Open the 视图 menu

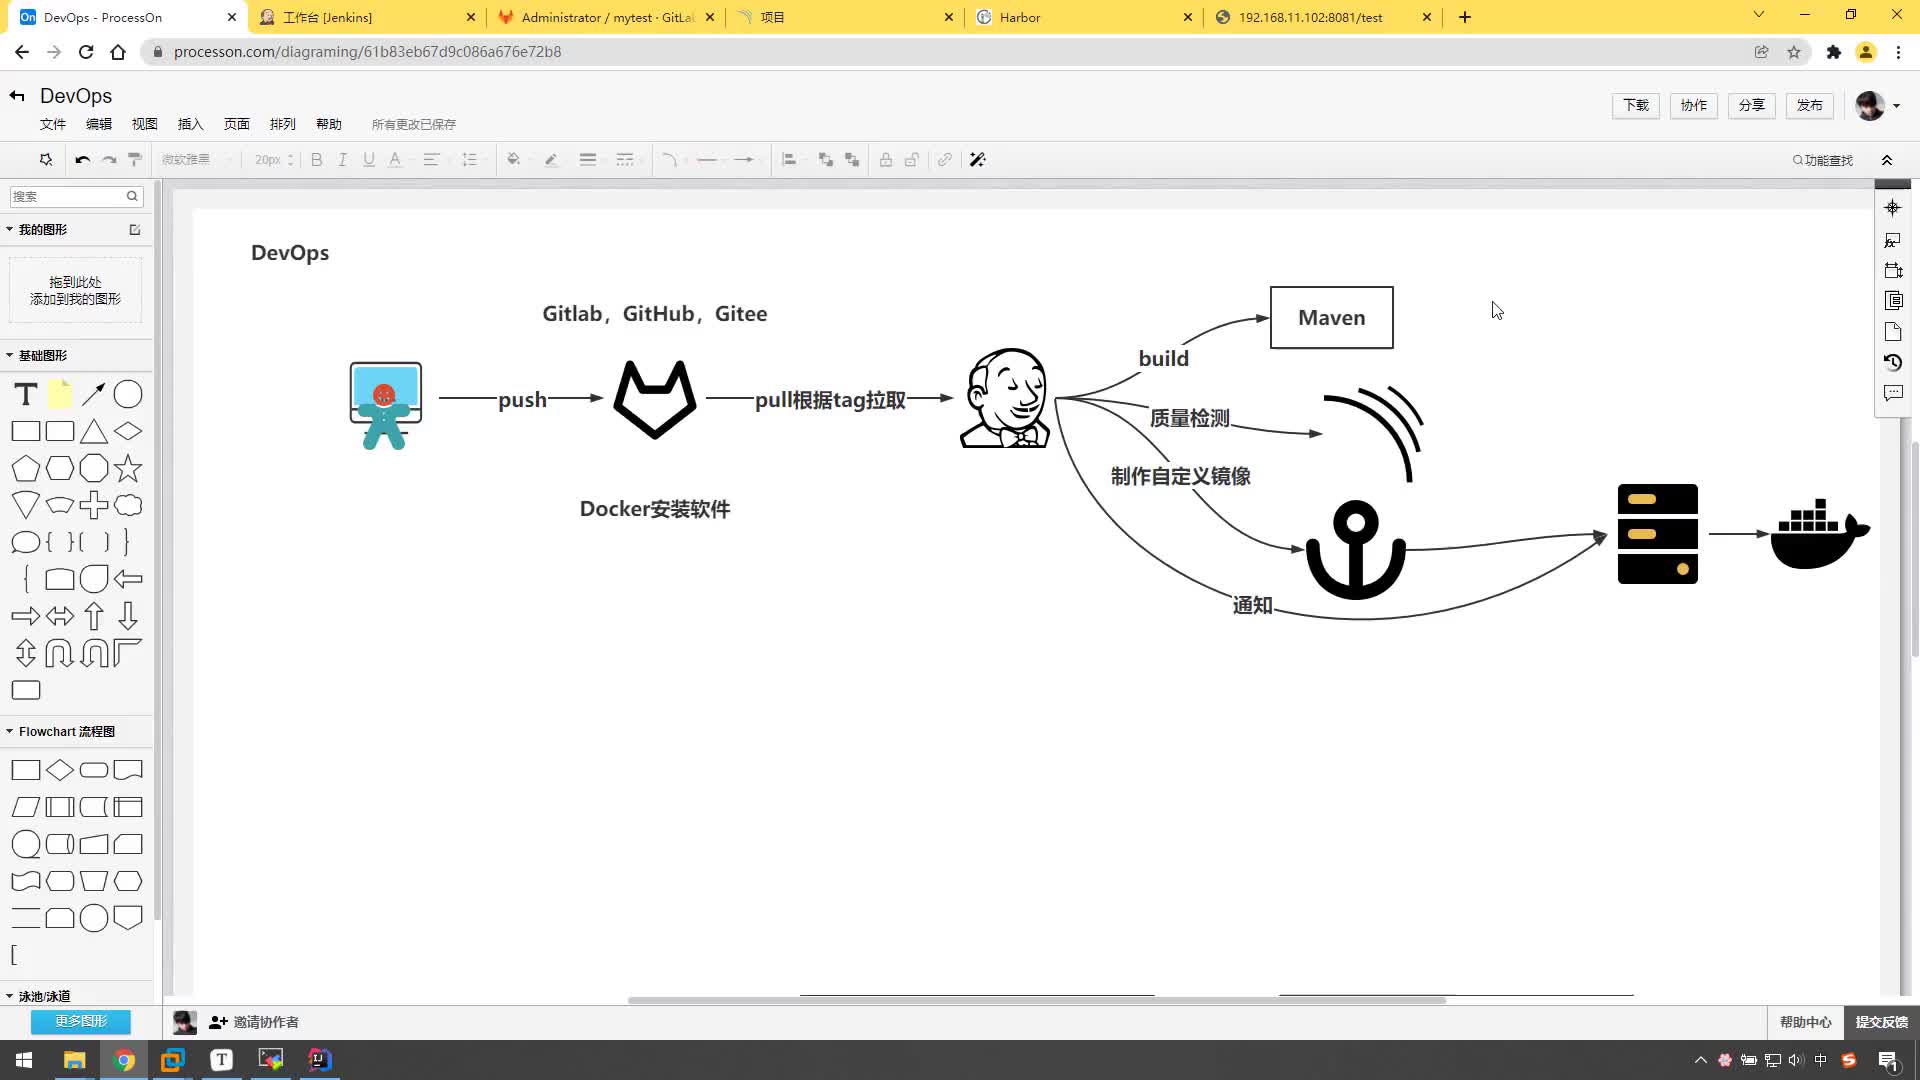coord(145,124)
